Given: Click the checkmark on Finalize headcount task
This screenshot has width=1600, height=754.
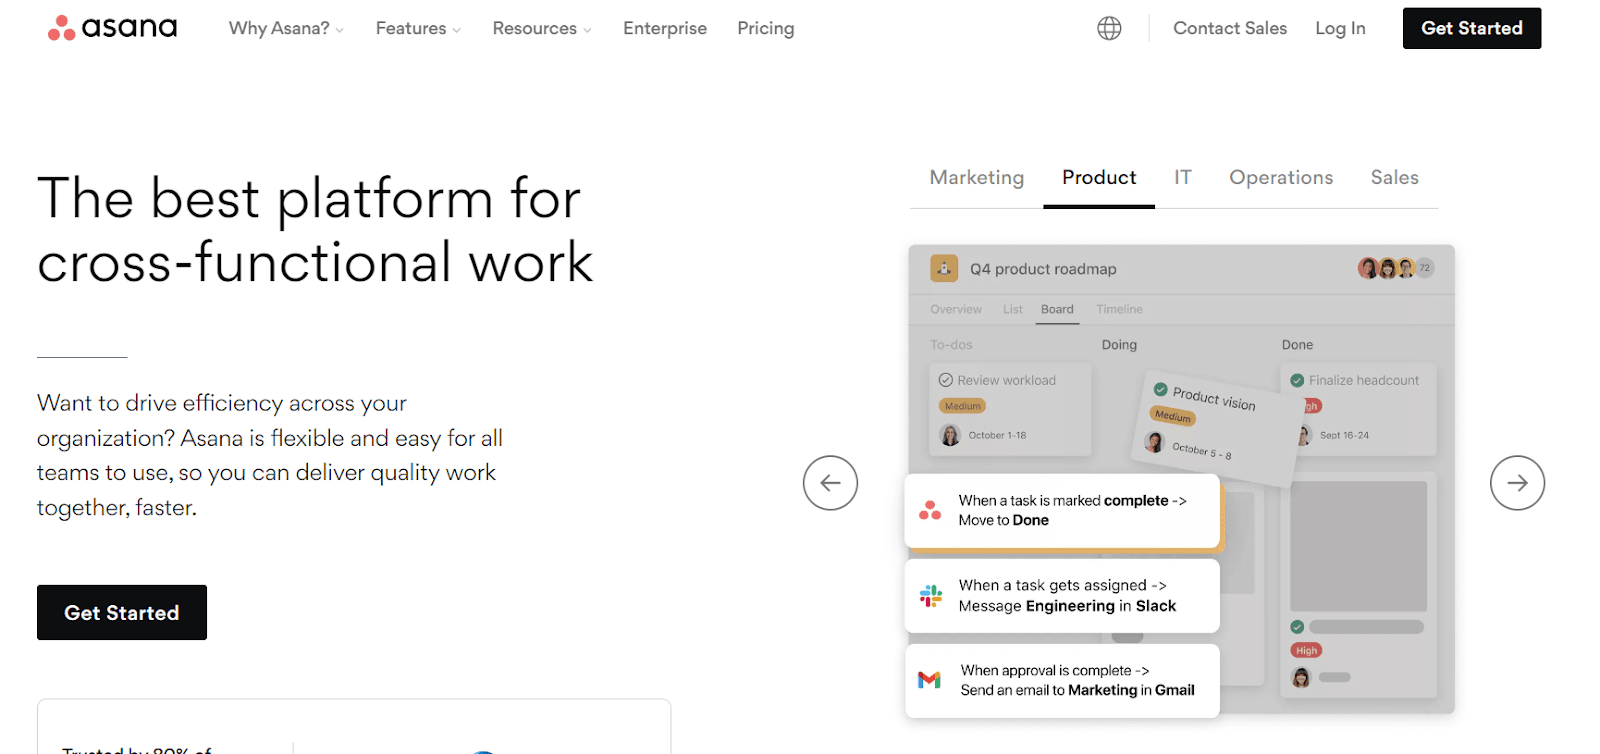Looking at the screenshot, I should (x=1297, y=380).
